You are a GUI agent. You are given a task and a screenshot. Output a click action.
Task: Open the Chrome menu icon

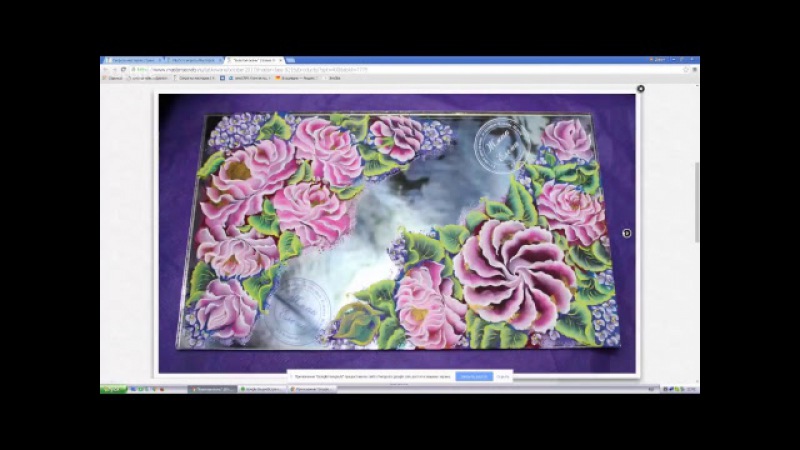point(694,69)
